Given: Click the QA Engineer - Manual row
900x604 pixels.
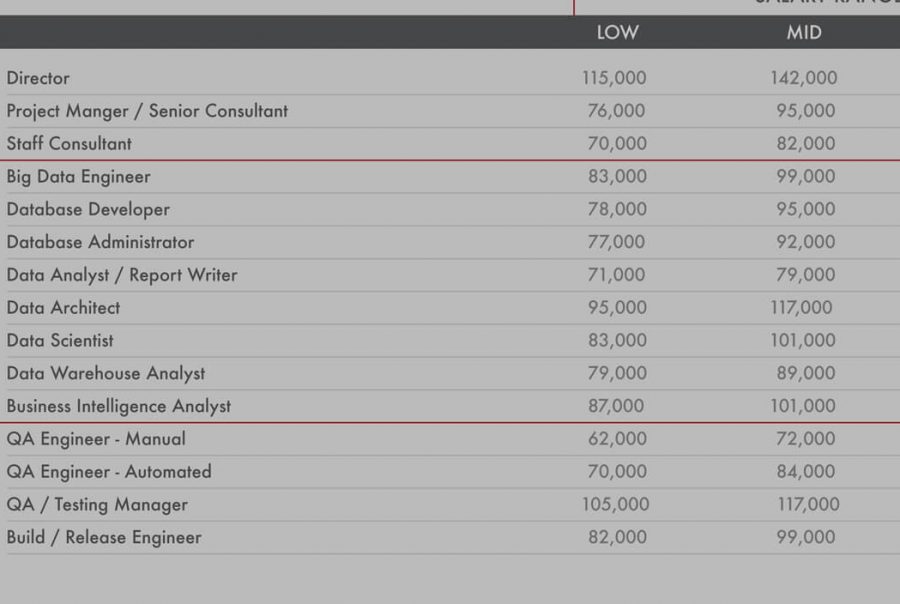Looking at the screenshot, I should [96, 439].
